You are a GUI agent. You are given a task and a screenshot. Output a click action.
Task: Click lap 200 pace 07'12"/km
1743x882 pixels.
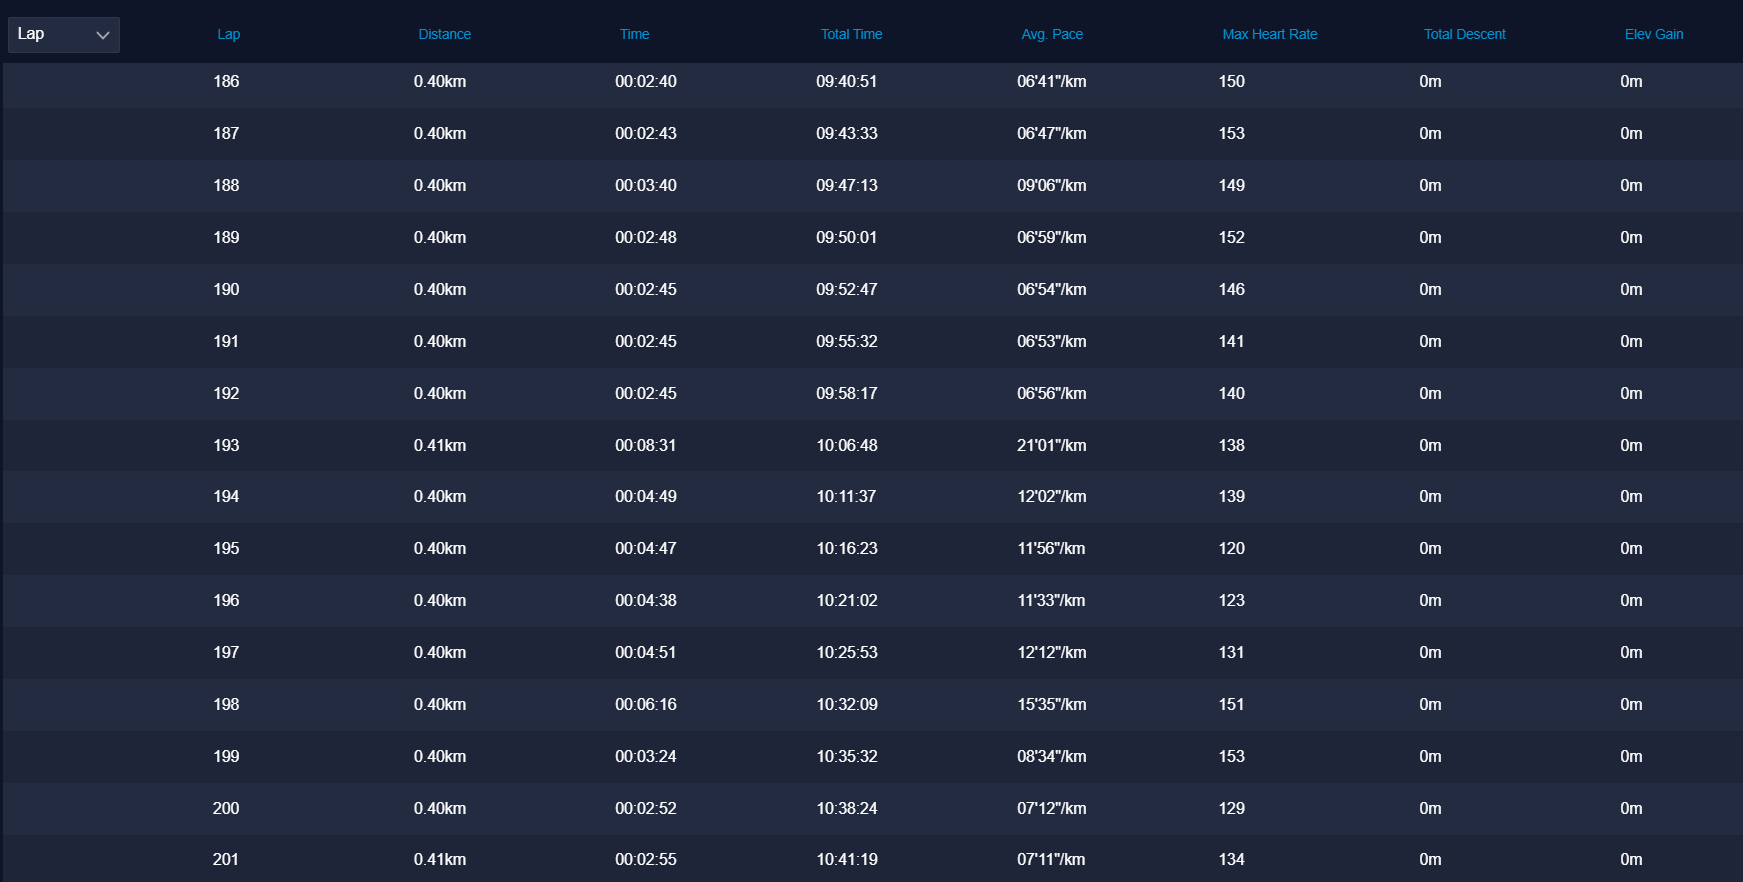pyautogui.click(x=1051, y=808)
